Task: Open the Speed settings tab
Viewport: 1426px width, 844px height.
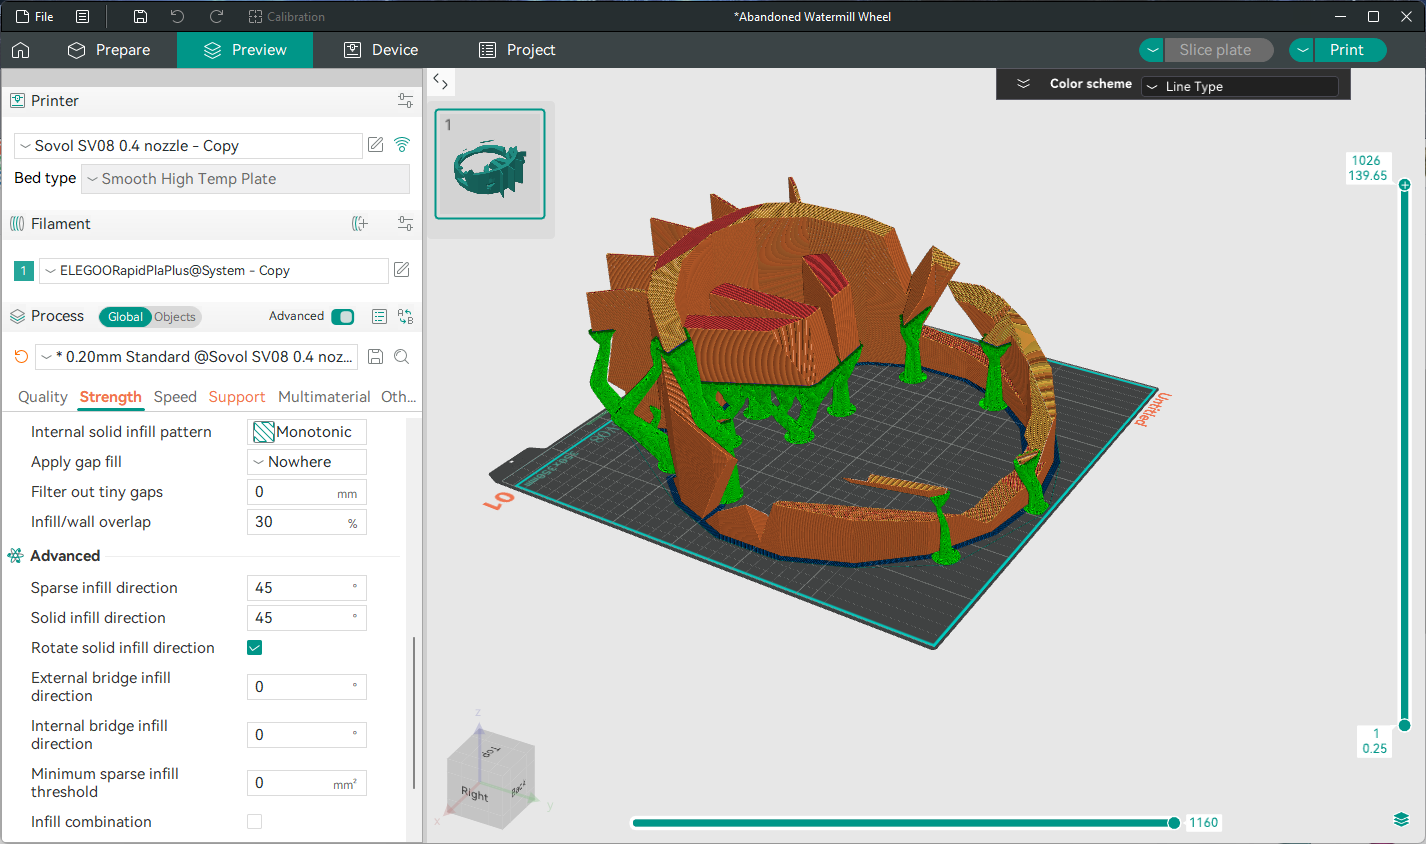Action: pos(175,397)
